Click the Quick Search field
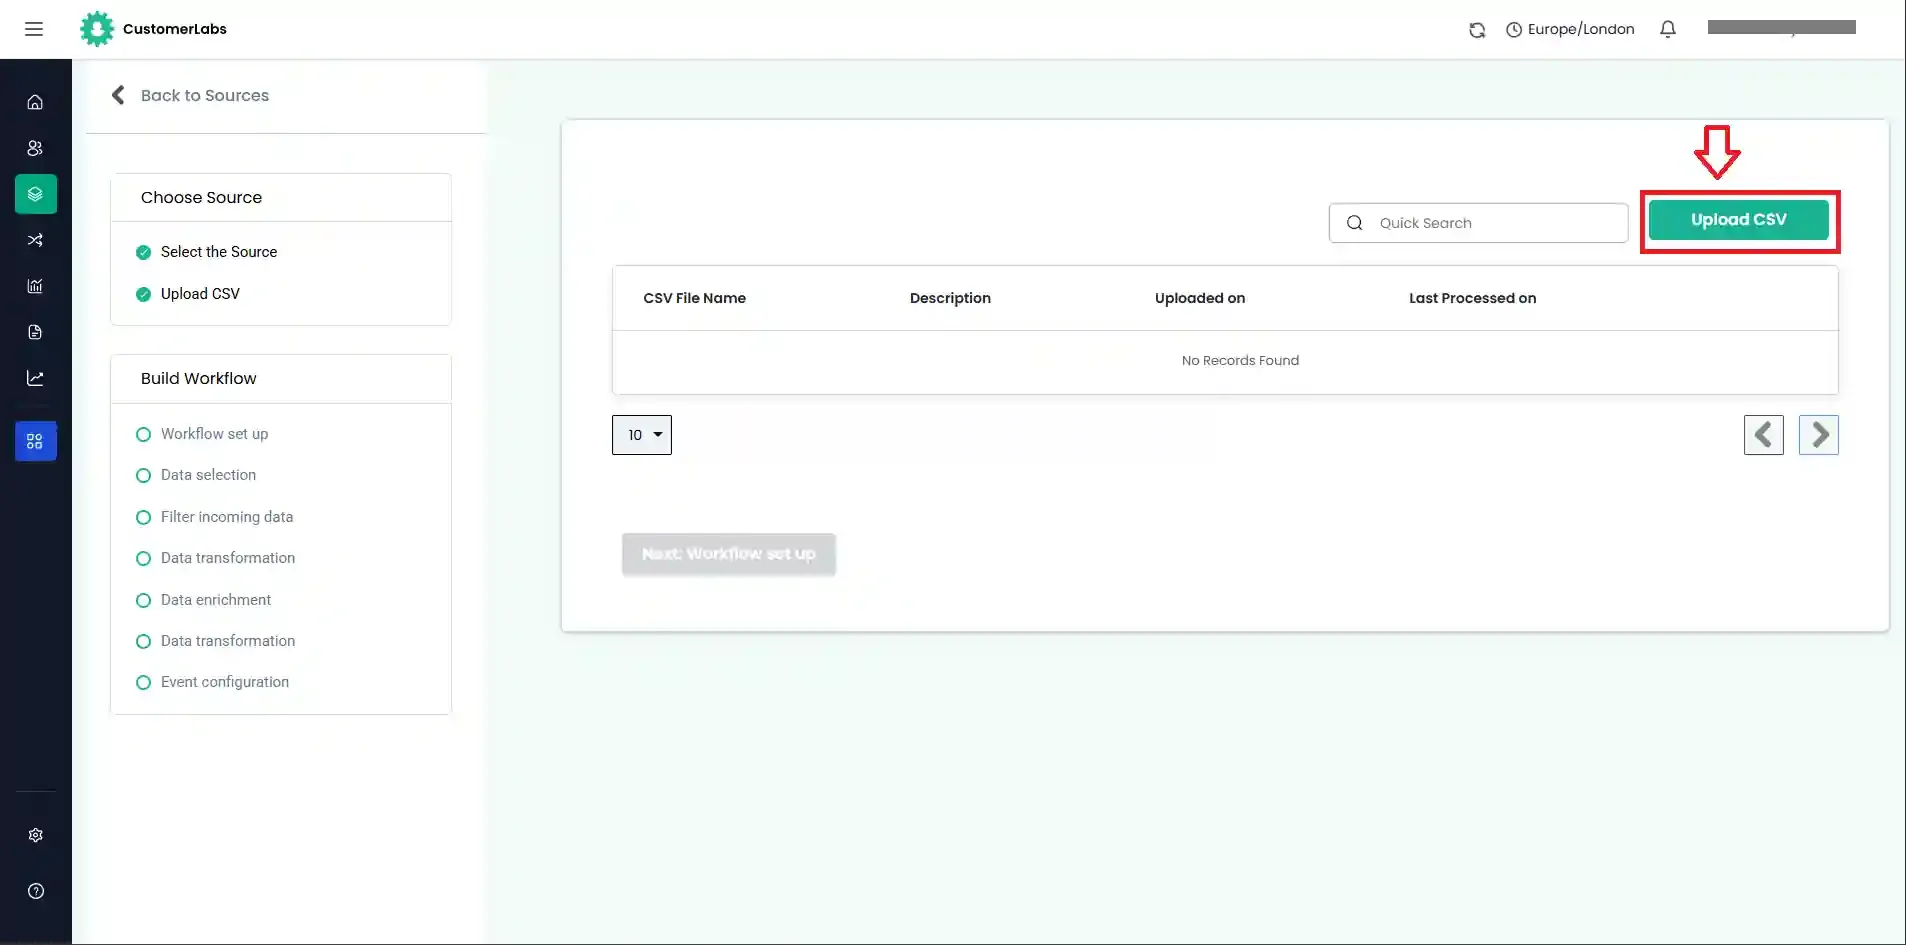The height and width of the screenshot is (945, 1906). click(x=1478, y=223)
